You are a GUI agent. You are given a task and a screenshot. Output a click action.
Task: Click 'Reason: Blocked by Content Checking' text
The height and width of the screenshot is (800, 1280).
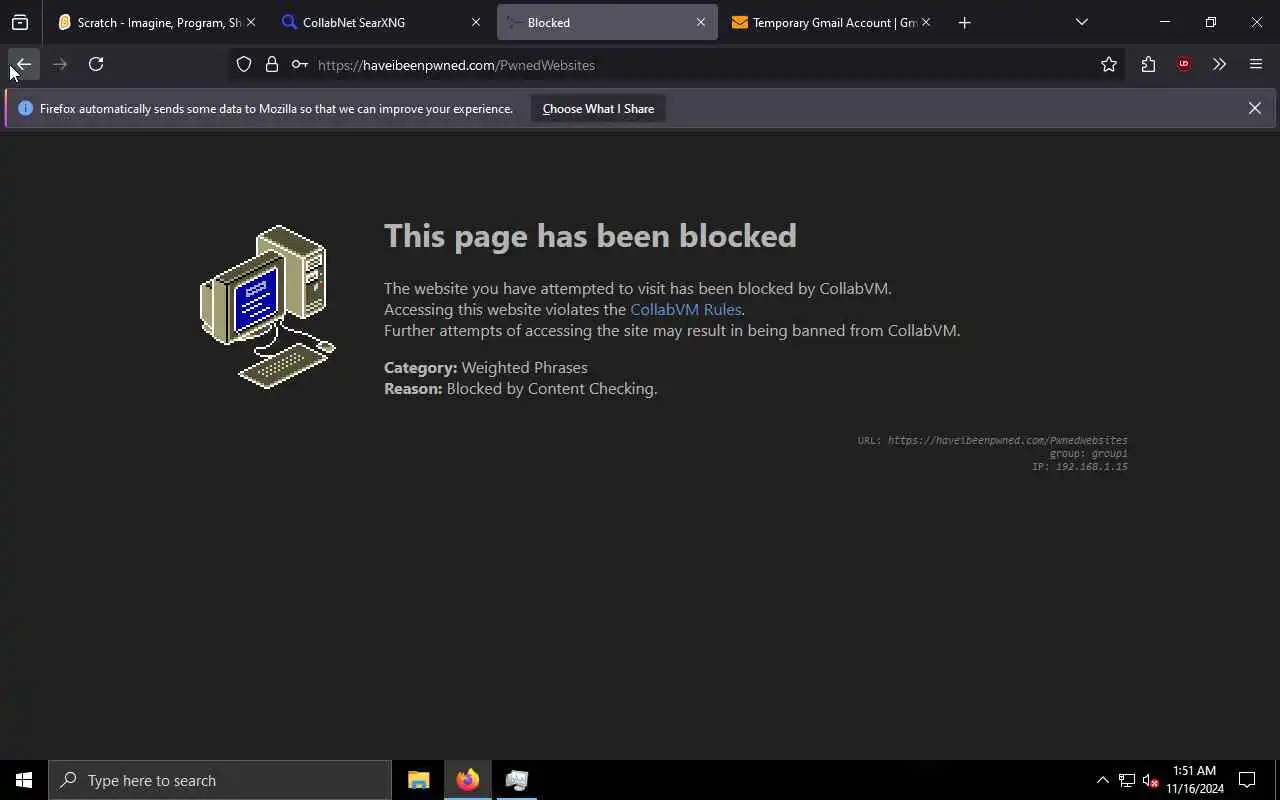(x=521, y=388)
